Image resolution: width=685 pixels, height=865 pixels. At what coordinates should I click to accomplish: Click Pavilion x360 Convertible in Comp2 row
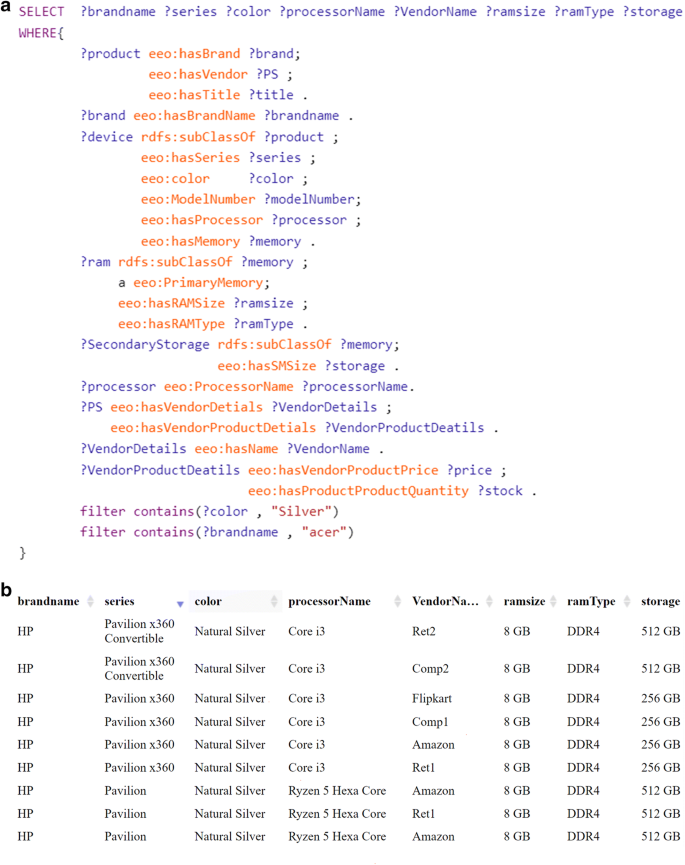pyautogui.click(x=140, y=669)
